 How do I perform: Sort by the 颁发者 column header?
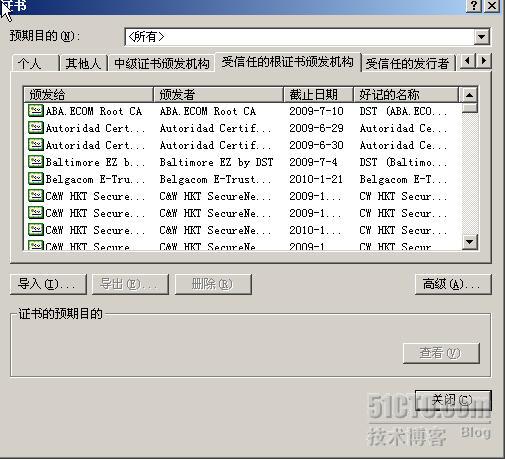(218, 94)
